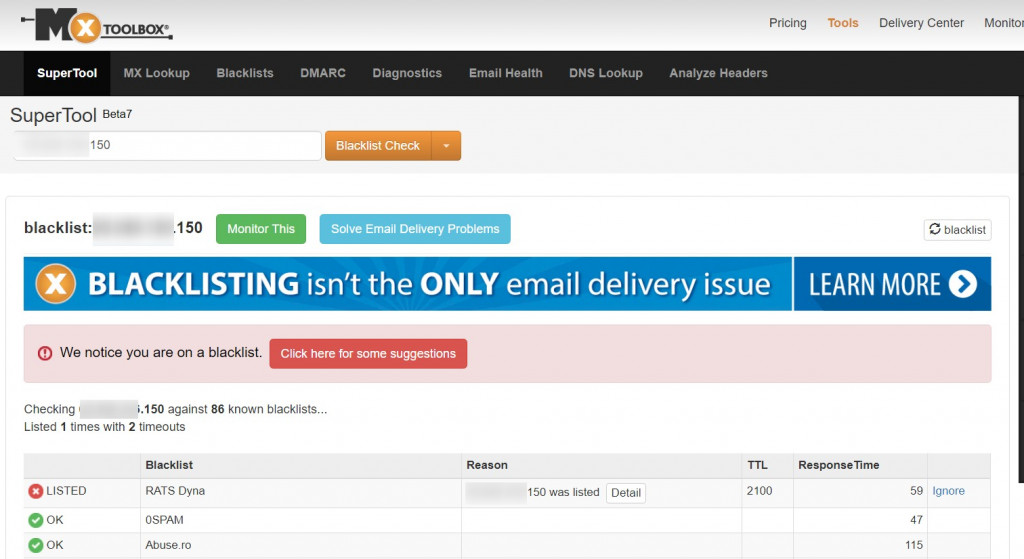The height and width of the screenshot is (559, 1024).
Task: Click the Reason column header
Action: click(x=487, y=465)
